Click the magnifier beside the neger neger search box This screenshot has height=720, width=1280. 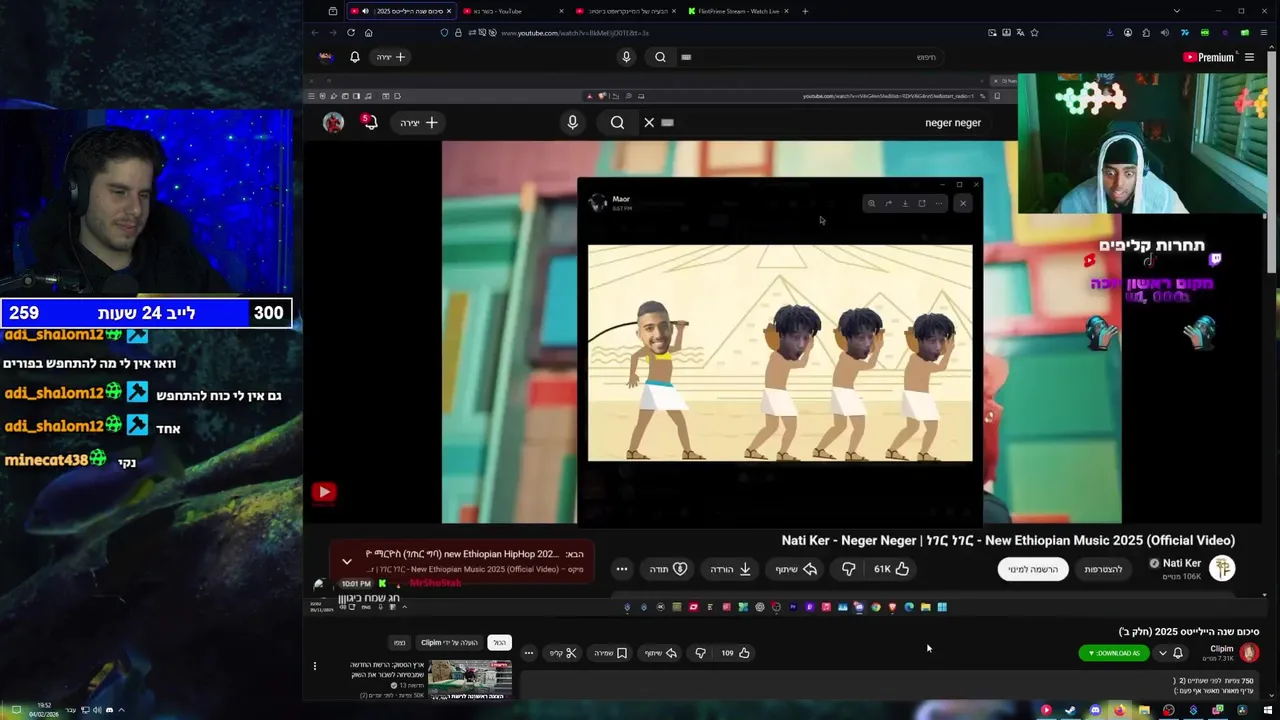(x=617, y=122)
